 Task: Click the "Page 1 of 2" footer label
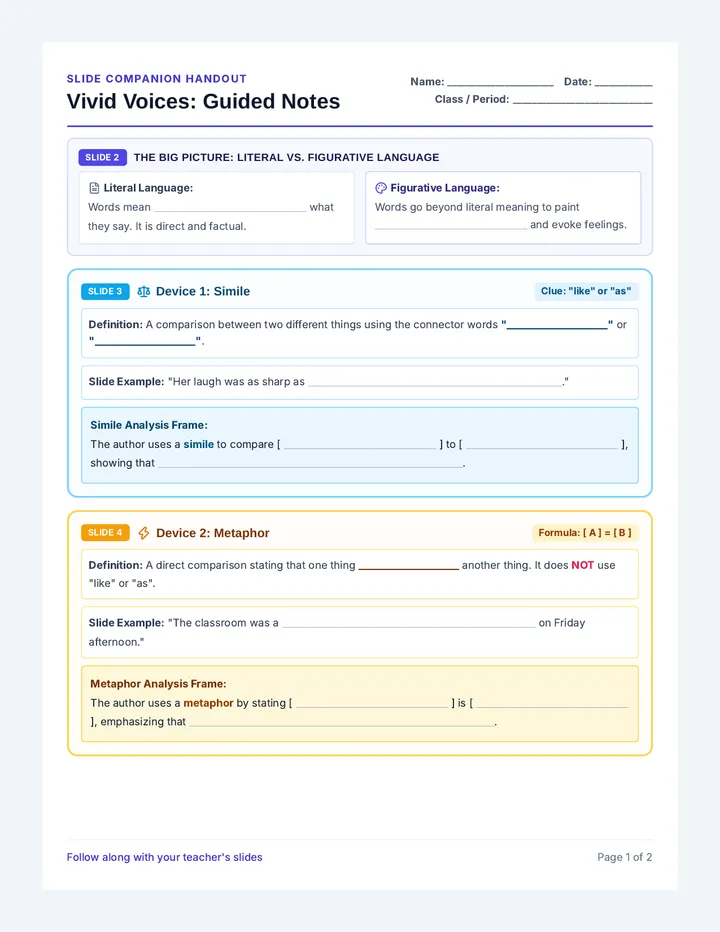[x=624, y=857]
